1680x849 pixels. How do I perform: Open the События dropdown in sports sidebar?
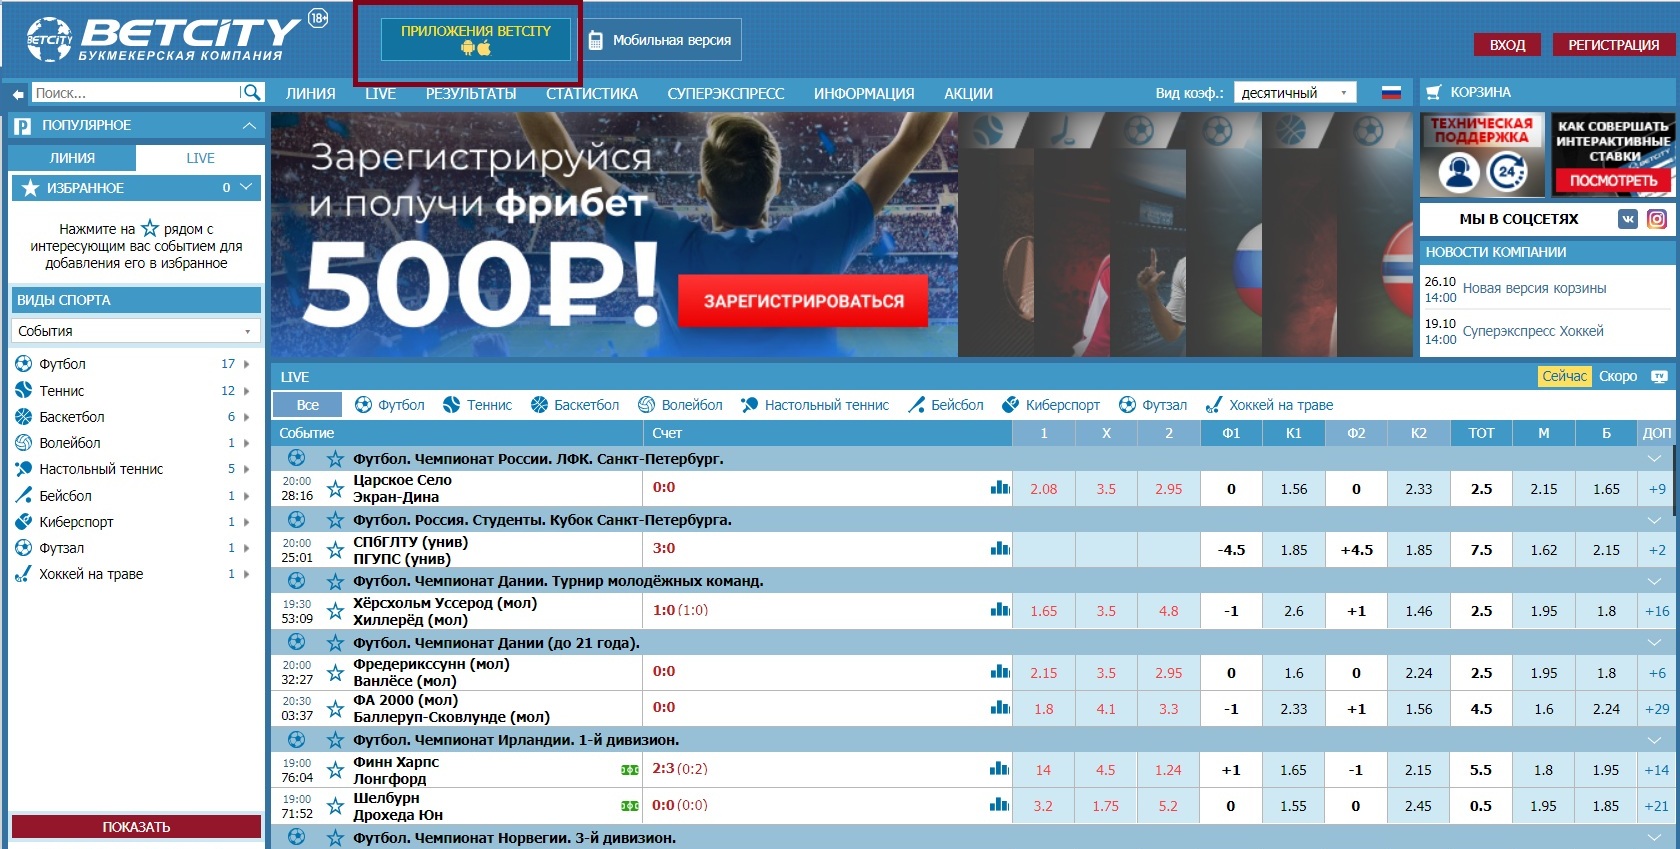click(136, 331)
